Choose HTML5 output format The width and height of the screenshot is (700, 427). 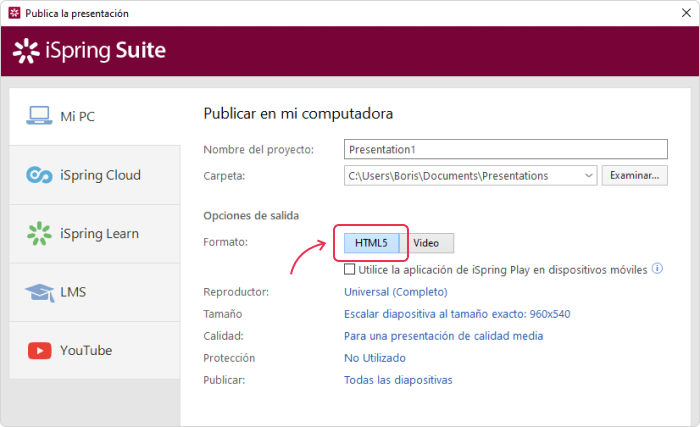point(371,243)
